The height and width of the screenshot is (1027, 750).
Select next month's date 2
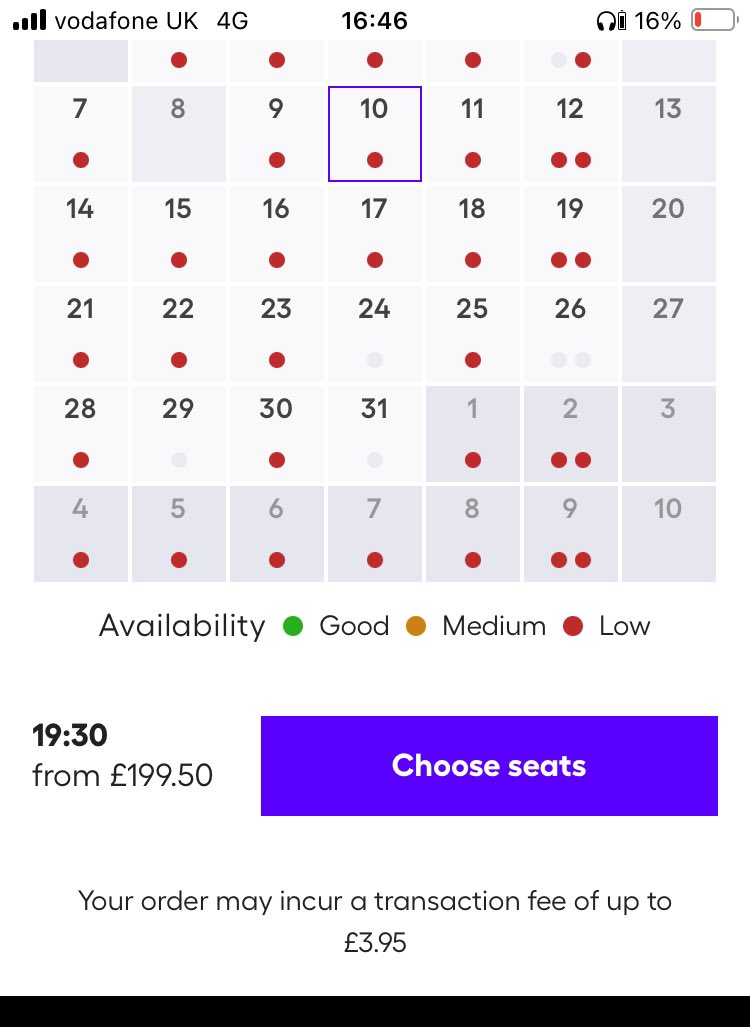pos(571,434)
